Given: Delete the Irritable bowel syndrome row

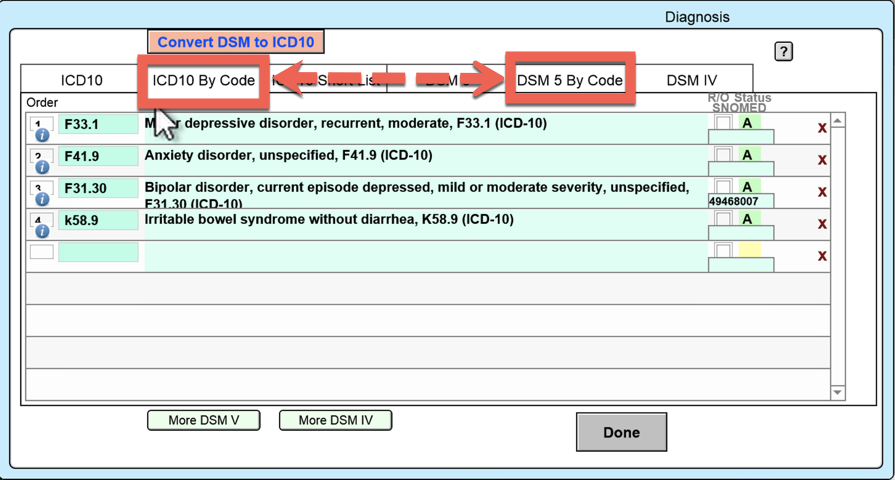Looking at the screenshot, I should 822,224.
